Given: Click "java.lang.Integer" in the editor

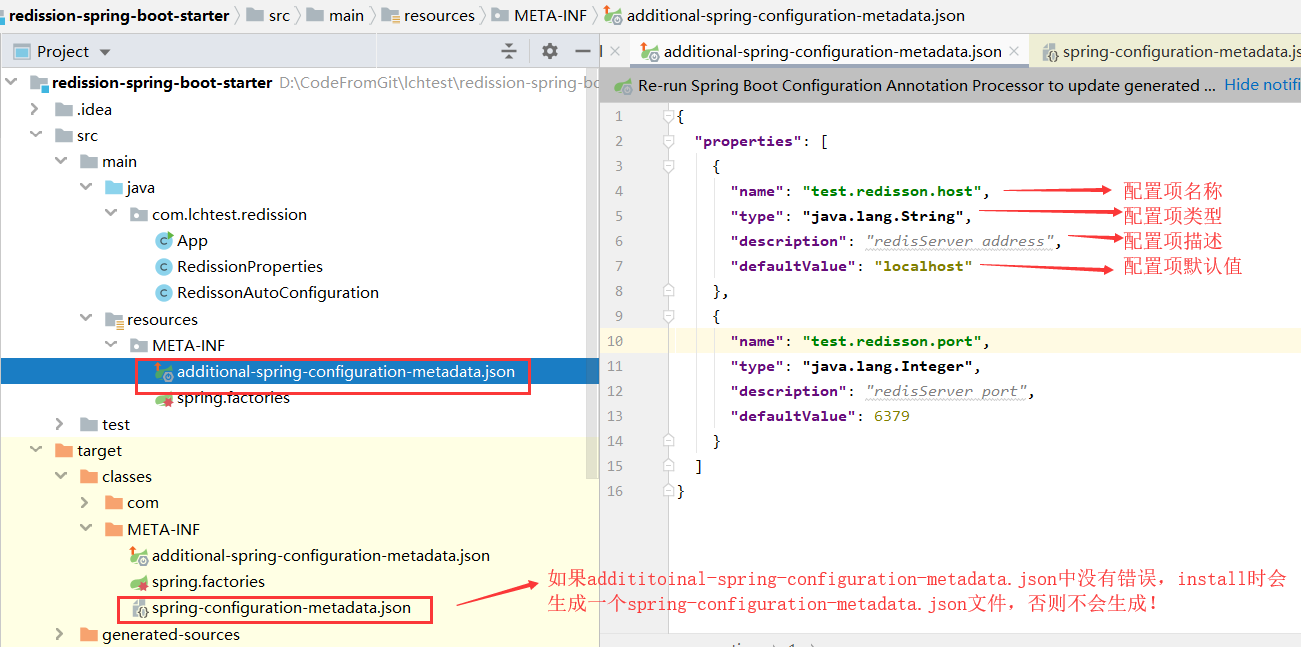Looking at the screenshot, I should click(x=887, y=366).
